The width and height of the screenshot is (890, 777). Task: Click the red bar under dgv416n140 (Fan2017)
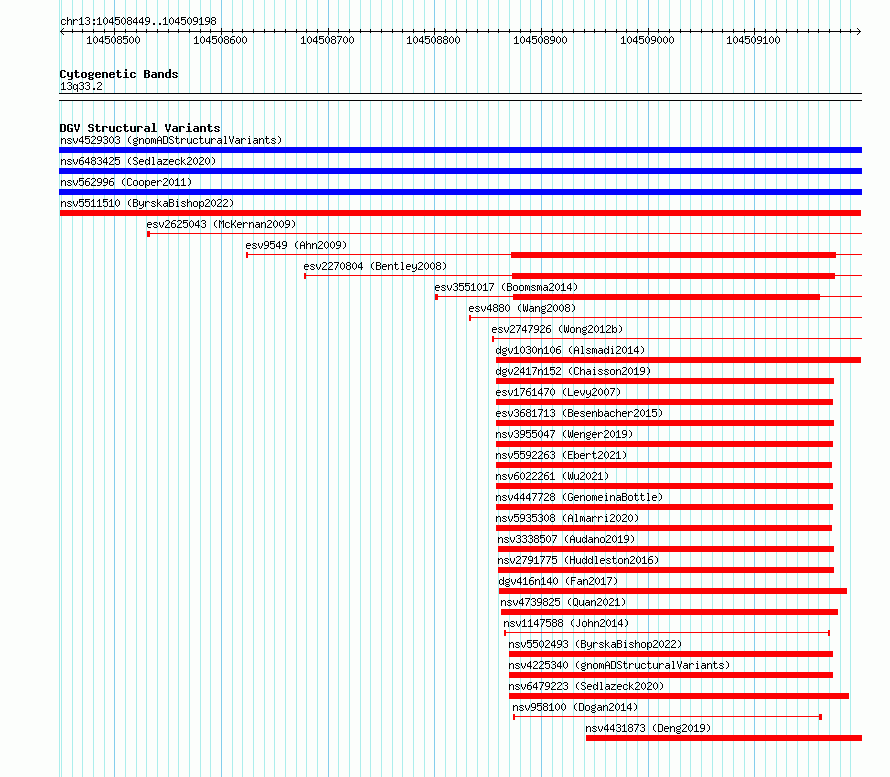(x=673, y=591)
